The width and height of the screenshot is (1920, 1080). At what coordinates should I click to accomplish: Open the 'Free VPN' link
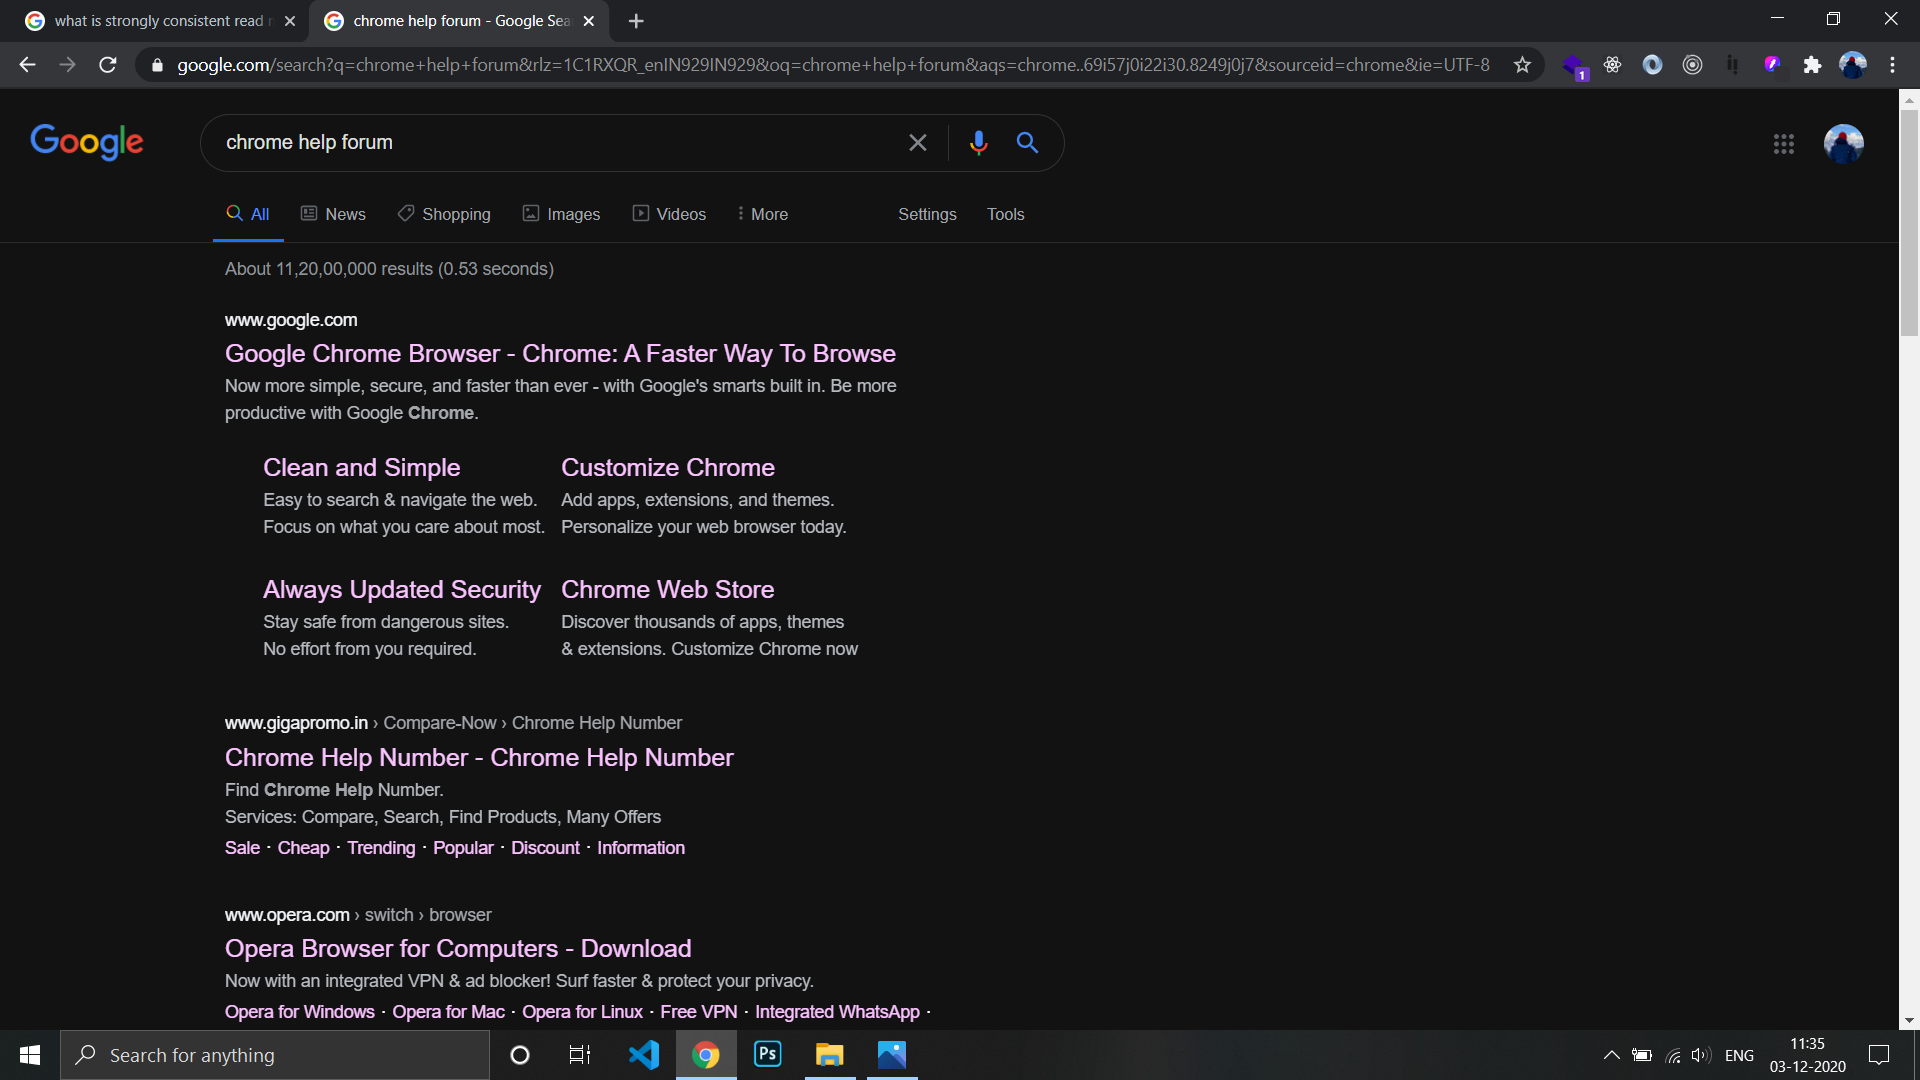click(698, 1012)
